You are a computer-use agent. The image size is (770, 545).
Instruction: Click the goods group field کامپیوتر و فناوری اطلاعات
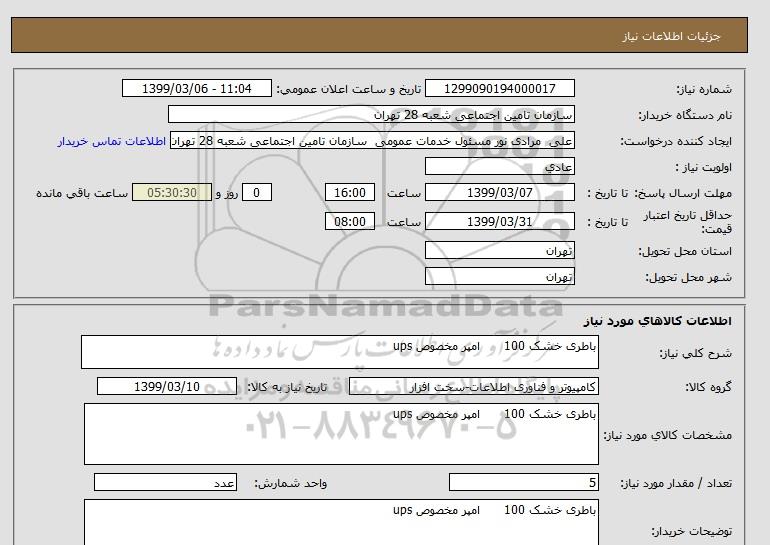pyautogui.click(x=473, y=386)
